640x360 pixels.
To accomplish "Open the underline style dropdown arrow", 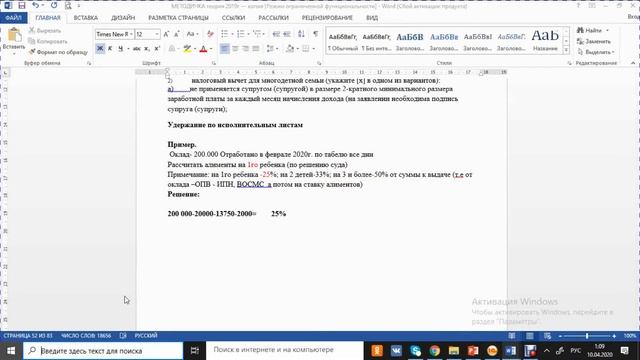I will [128, 49].
